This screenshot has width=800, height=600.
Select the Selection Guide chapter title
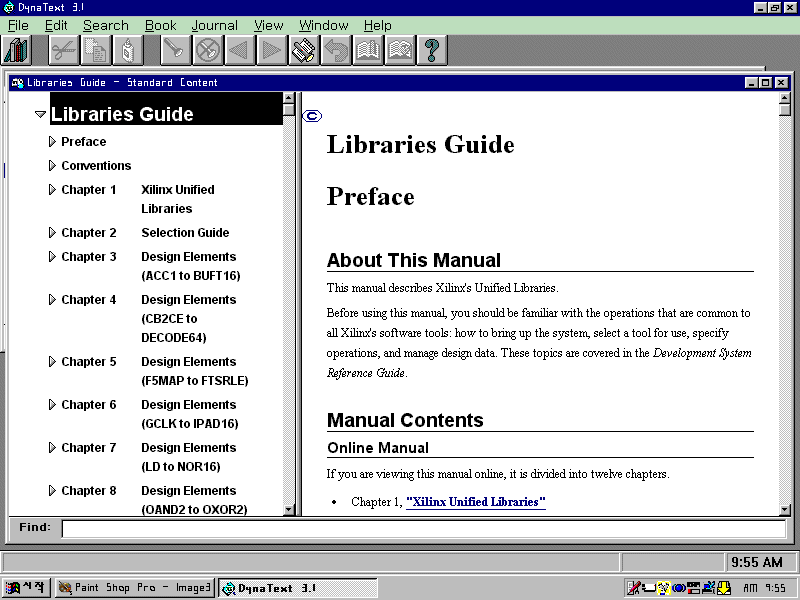coord(185,233)
